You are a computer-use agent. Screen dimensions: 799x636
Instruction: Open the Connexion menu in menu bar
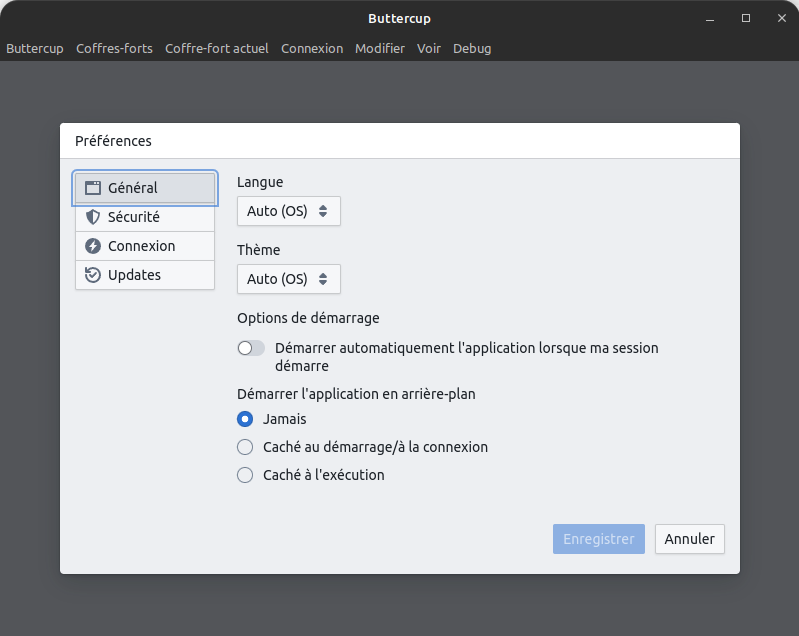tap(312, 48)
